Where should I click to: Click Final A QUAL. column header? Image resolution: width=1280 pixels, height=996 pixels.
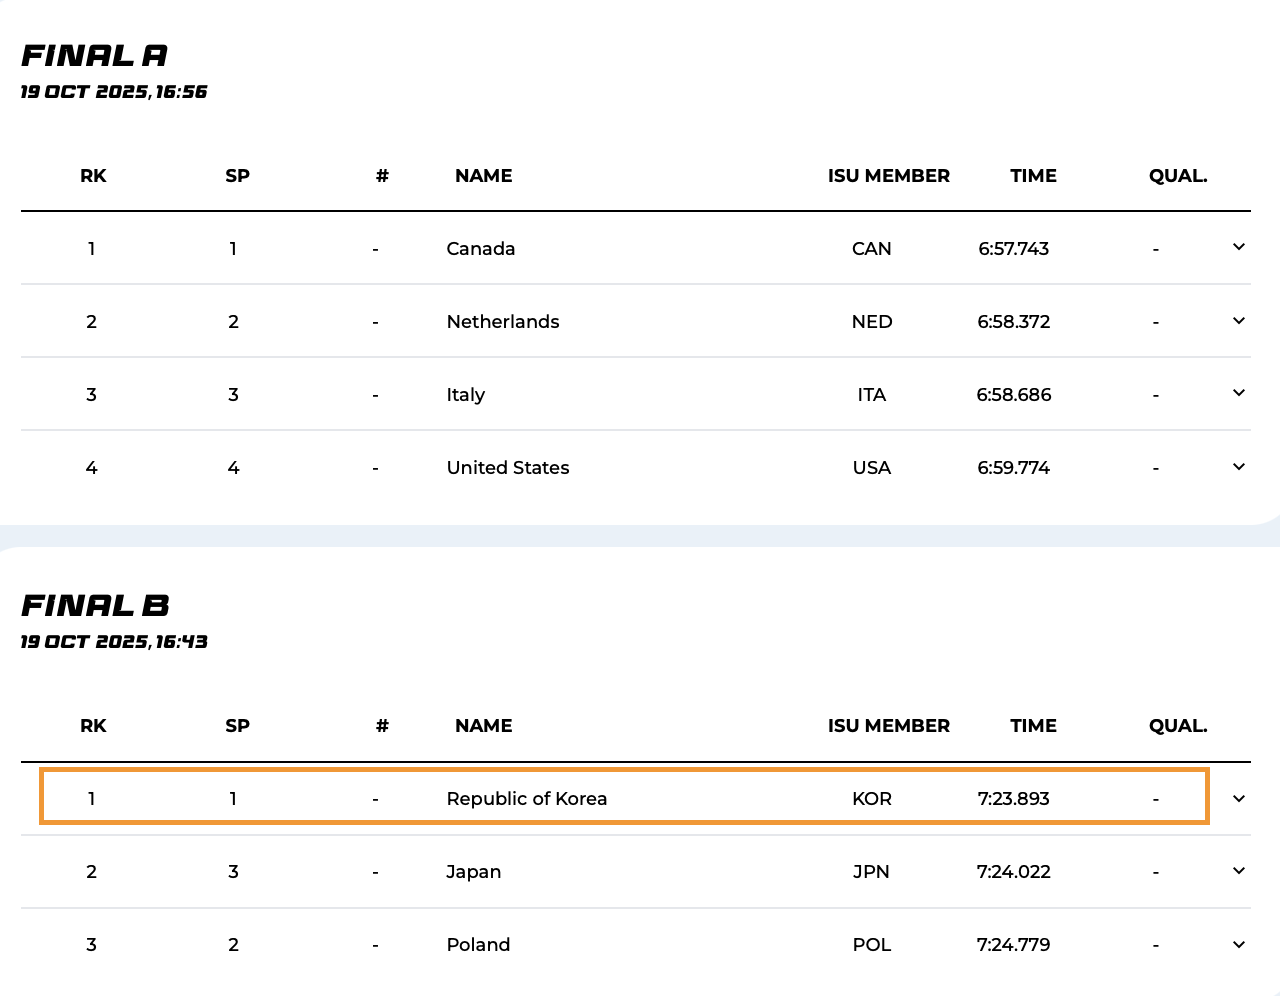[x=1177, y=176]
